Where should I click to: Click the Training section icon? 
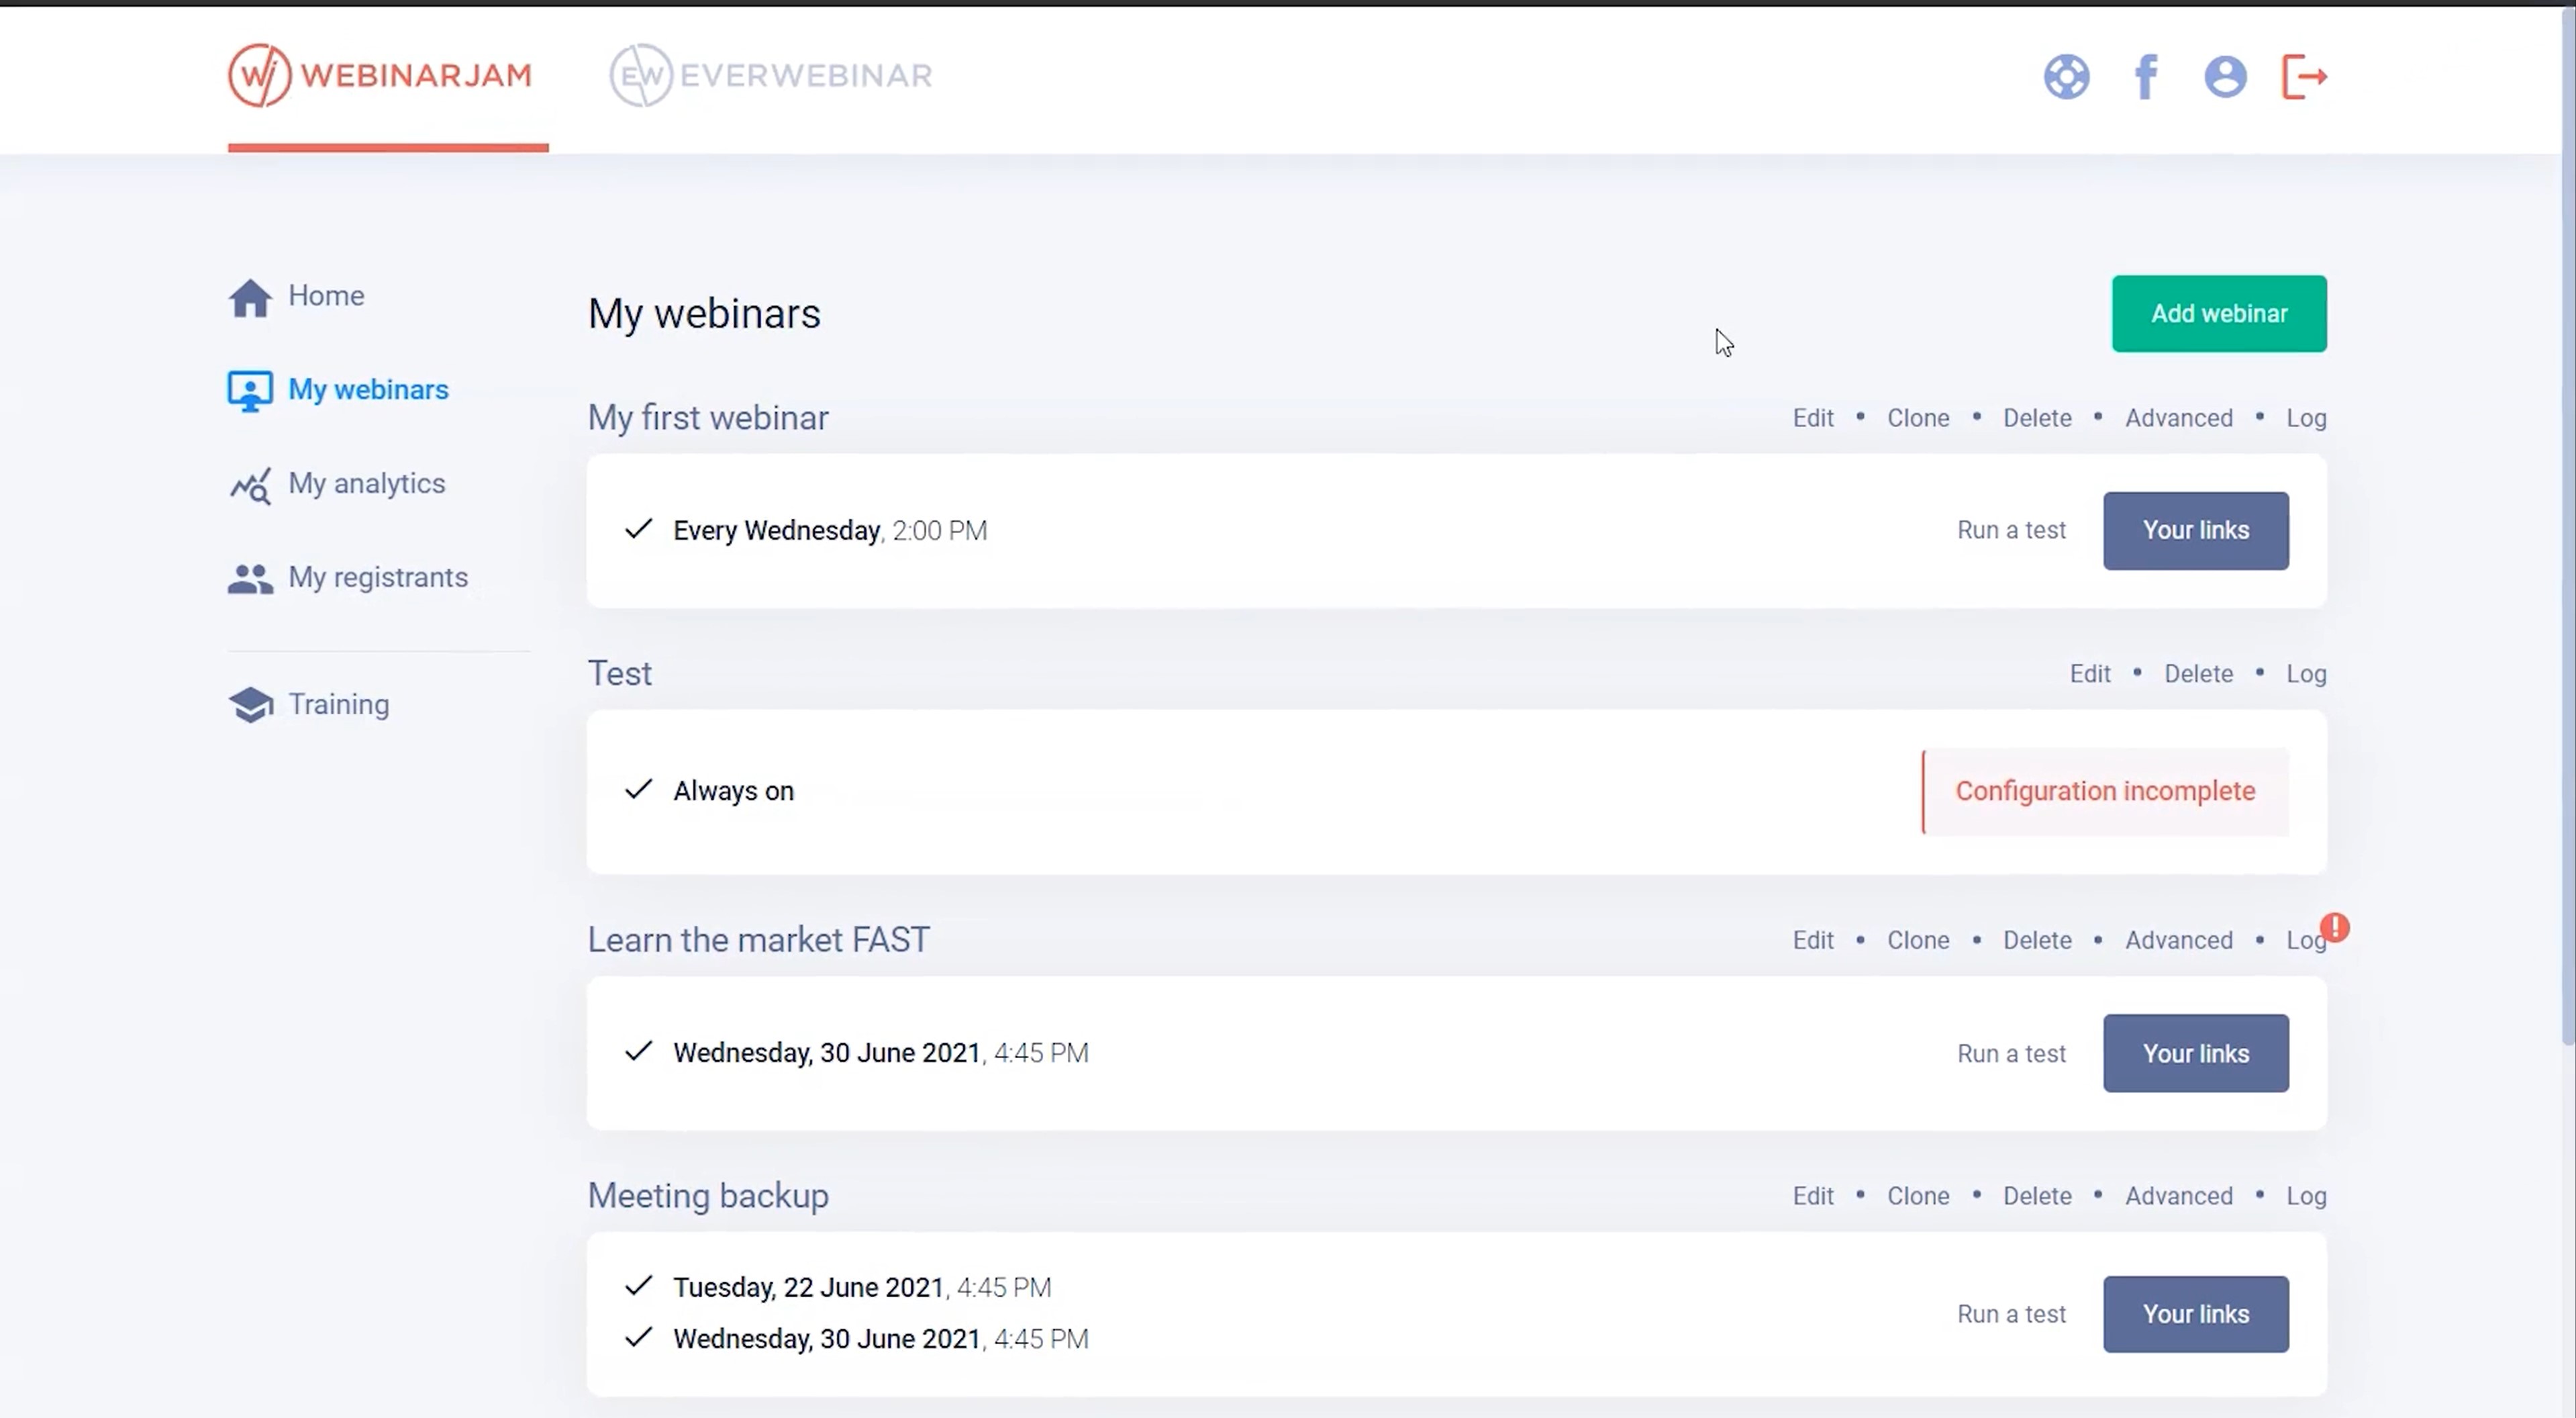coord(250,702)
